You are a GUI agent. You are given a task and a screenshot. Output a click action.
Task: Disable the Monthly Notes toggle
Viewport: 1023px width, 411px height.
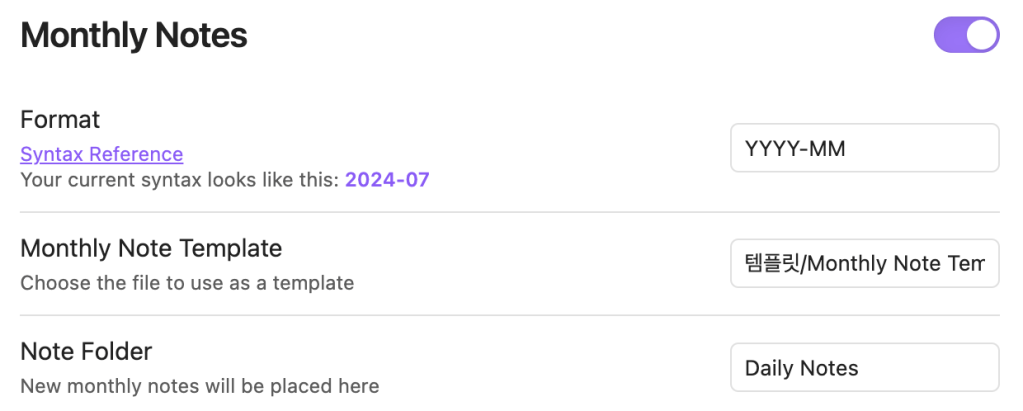pyautogui.click(x=966, y=34)
